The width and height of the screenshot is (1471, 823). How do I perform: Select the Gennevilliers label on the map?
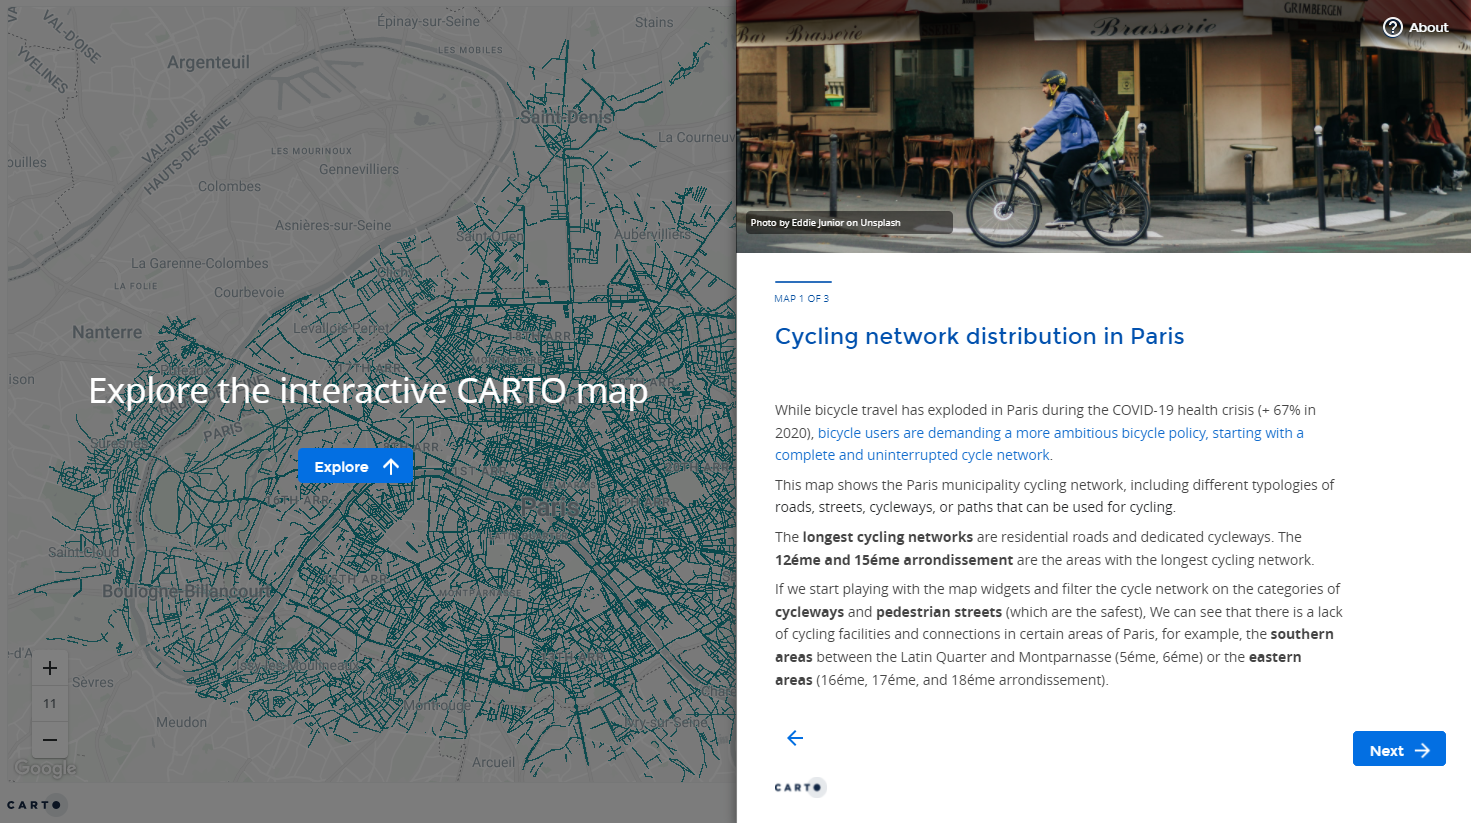[x=358, y=169]
